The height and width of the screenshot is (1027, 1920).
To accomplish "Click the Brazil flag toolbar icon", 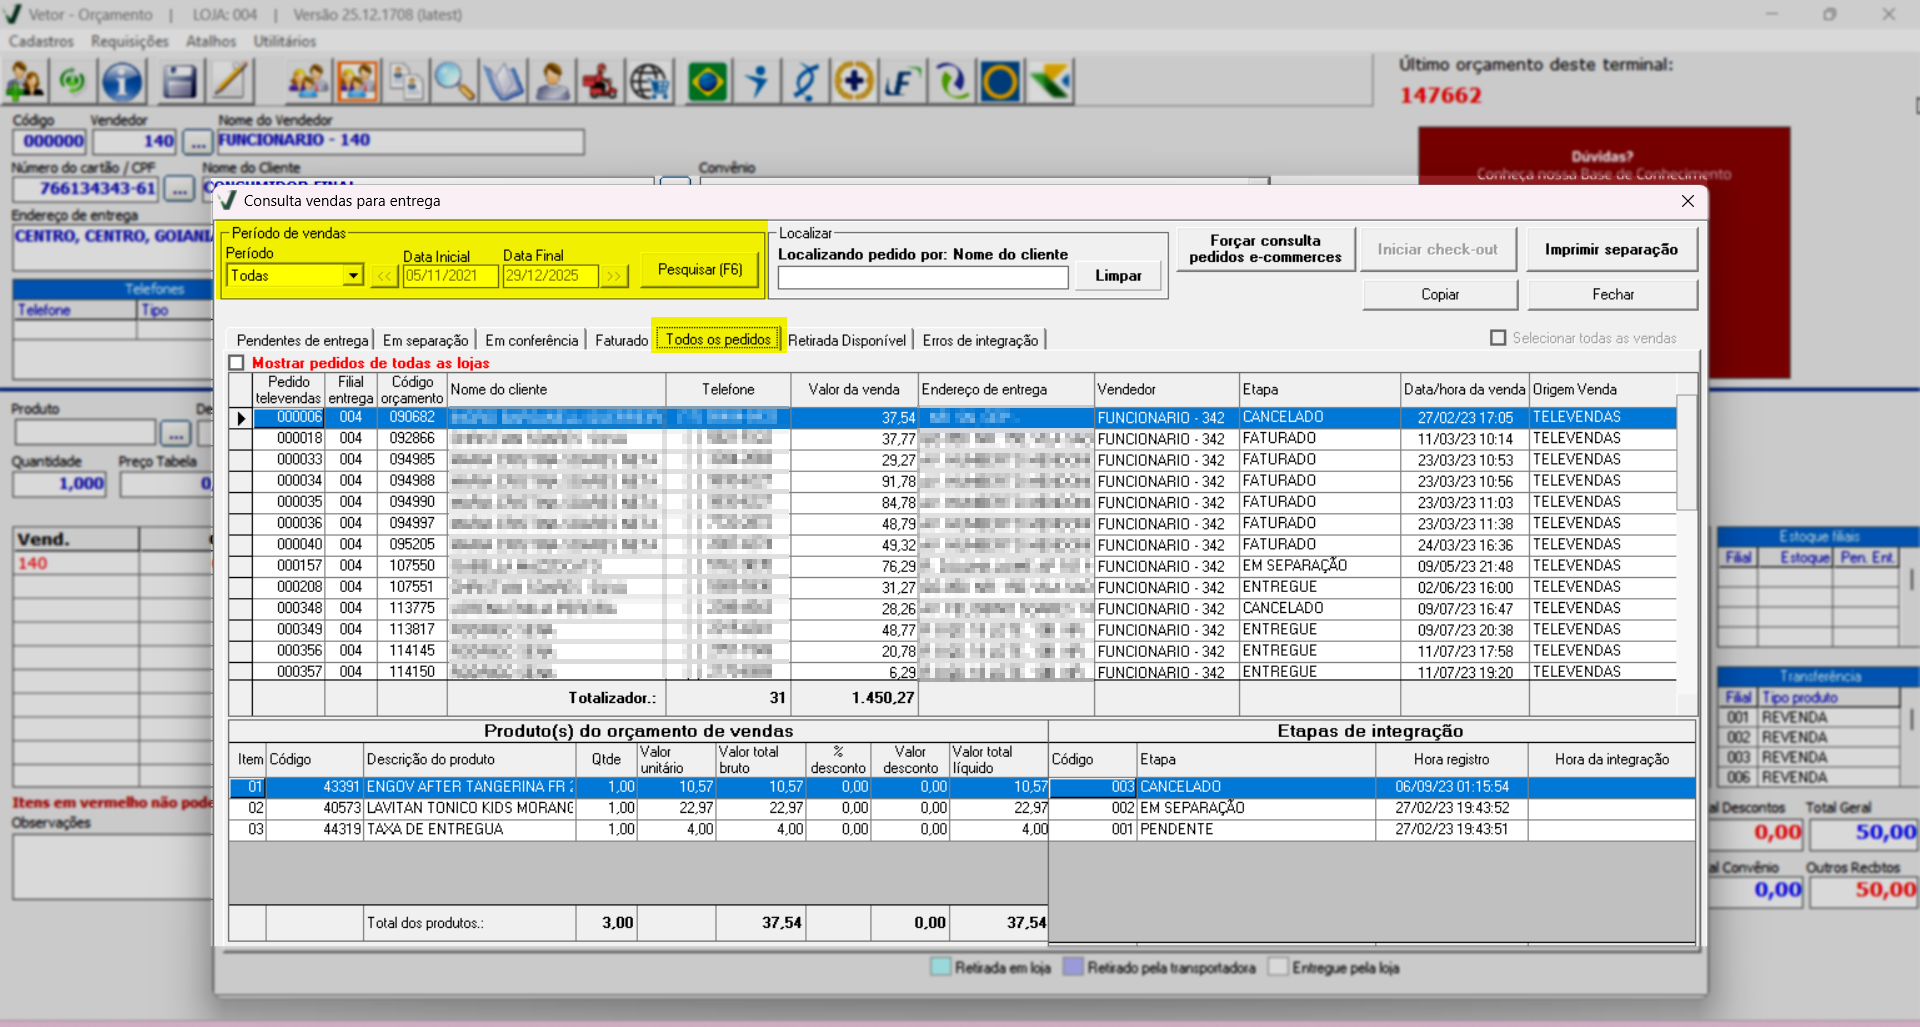I will [x=707, y=82].
